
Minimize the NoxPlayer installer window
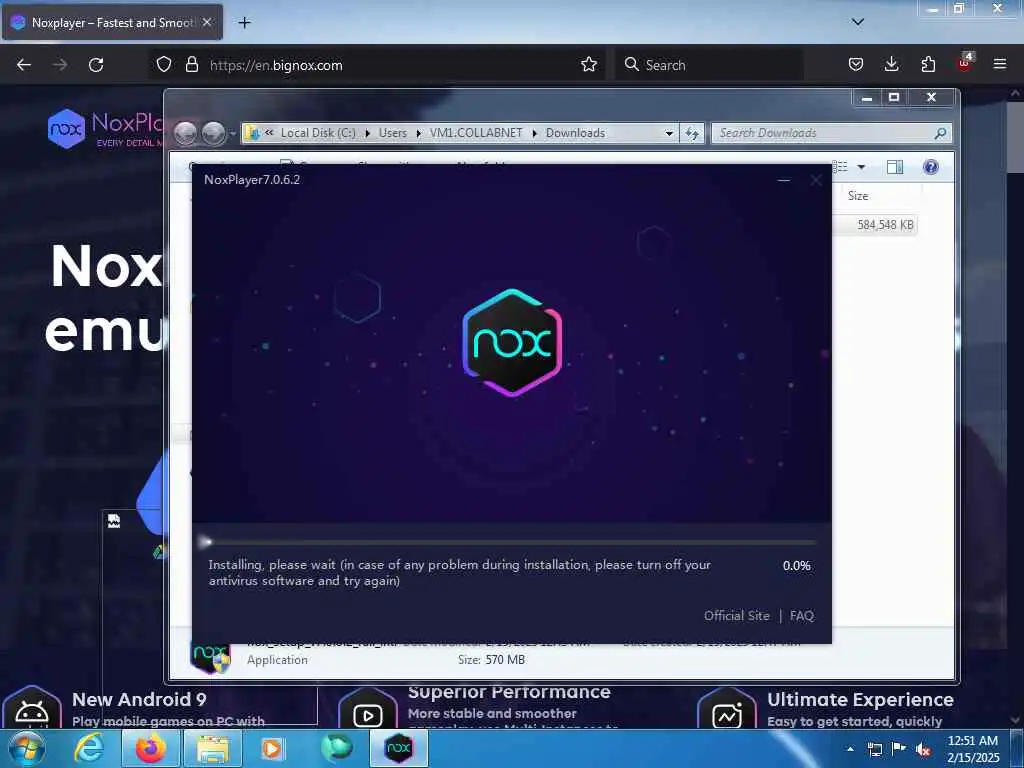pos(784,180)
